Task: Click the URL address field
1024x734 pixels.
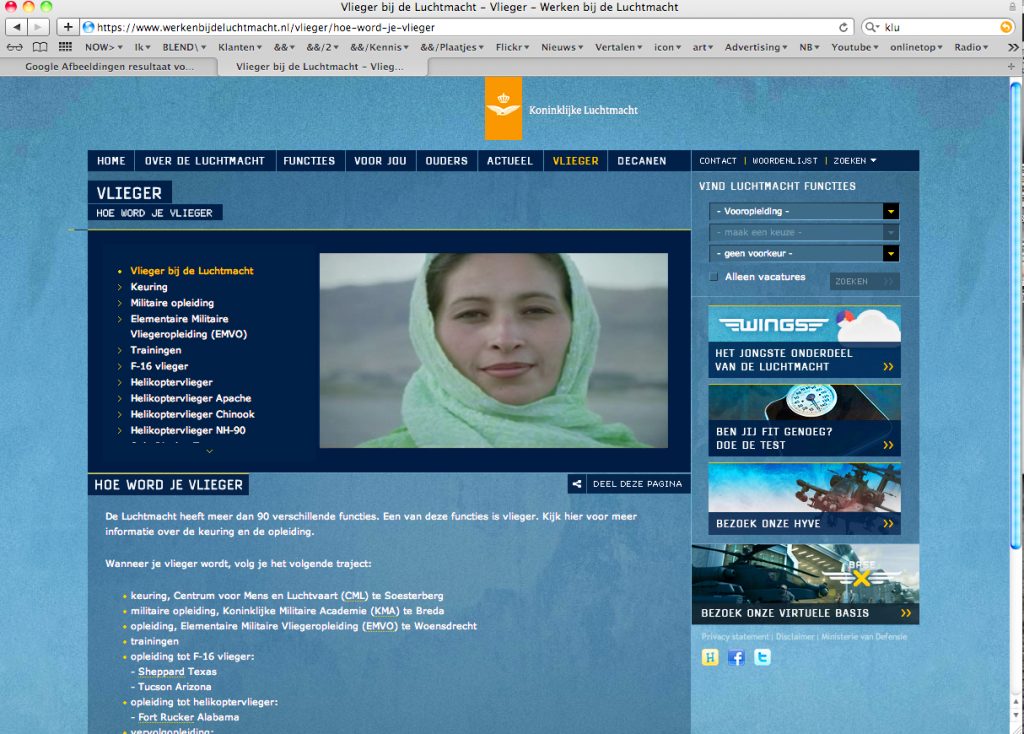Action: click(x=457, y=27)
